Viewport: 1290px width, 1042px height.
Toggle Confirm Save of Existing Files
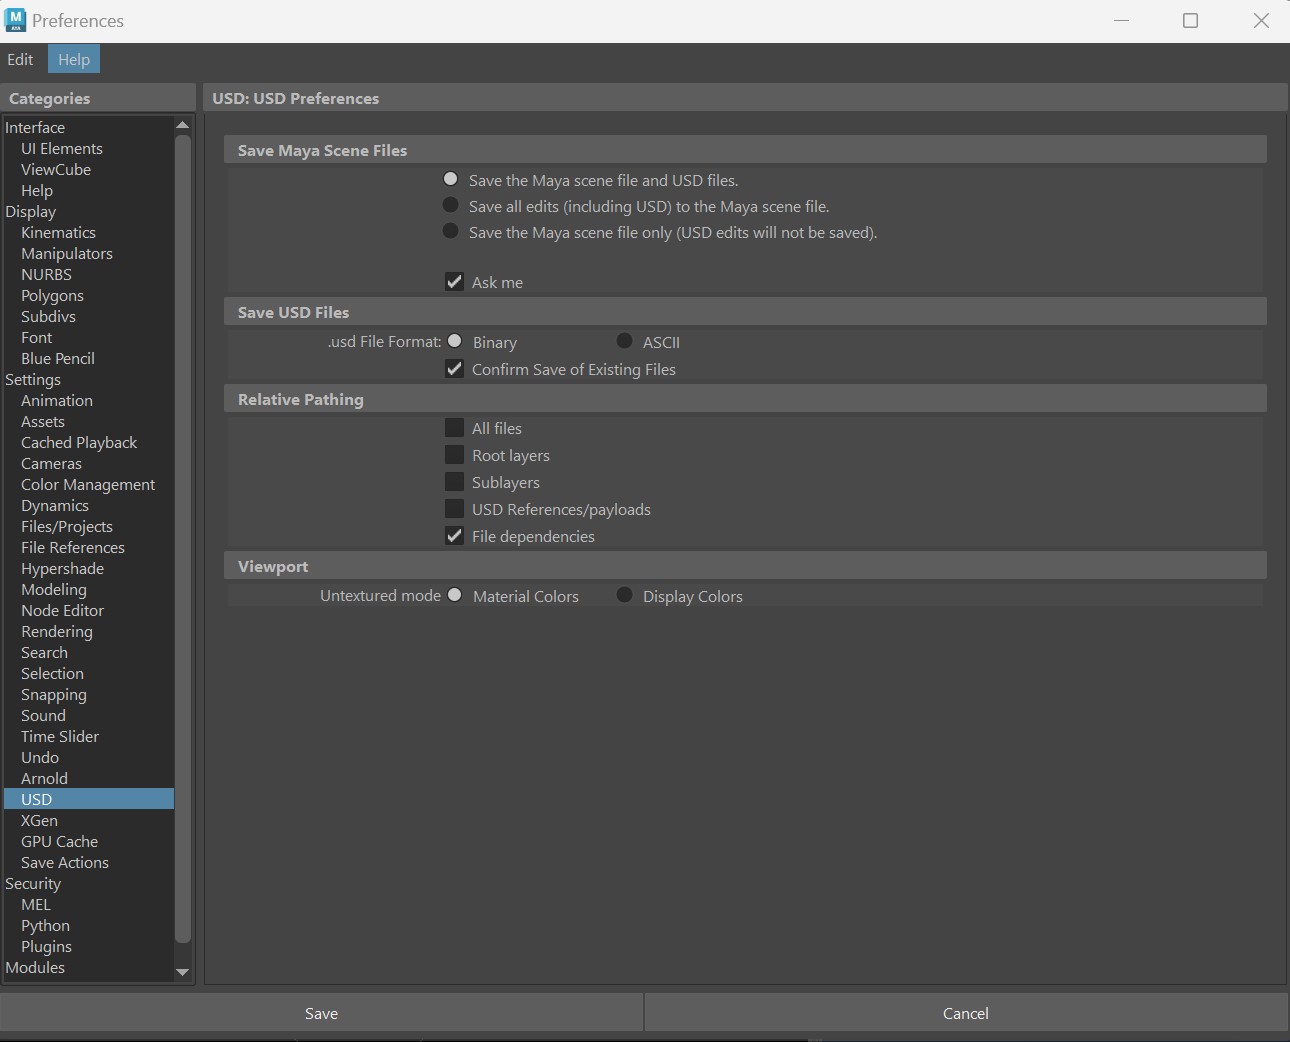[454, 369]
